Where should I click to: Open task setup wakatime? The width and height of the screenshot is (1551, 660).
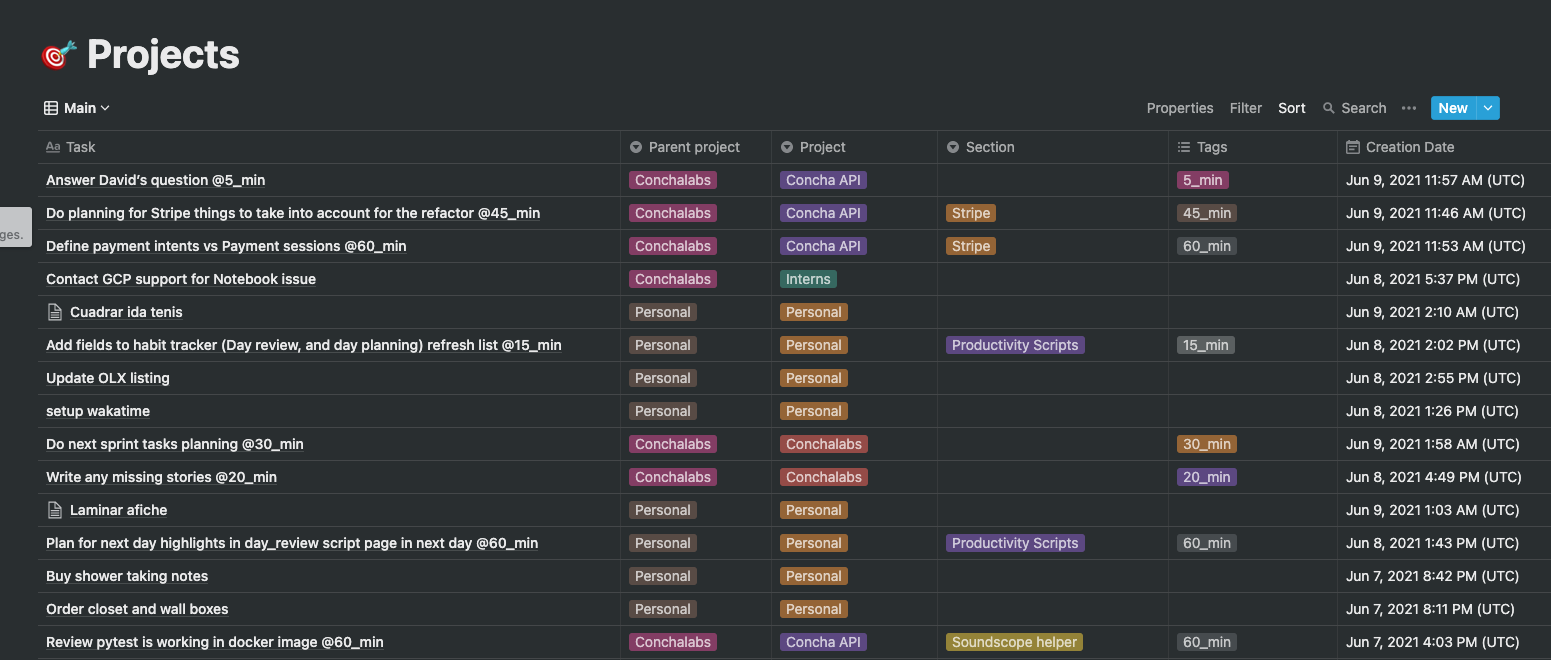coord(98,411)
